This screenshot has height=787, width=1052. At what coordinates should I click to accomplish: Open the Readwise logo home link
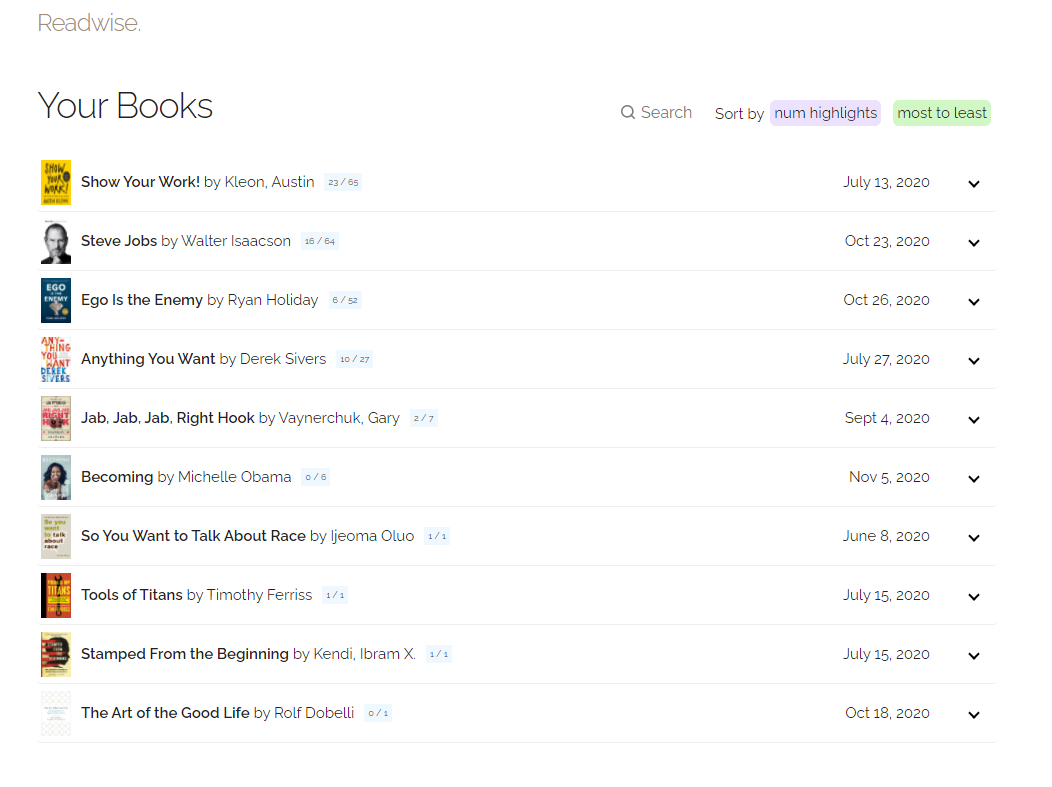pos(89,23)
